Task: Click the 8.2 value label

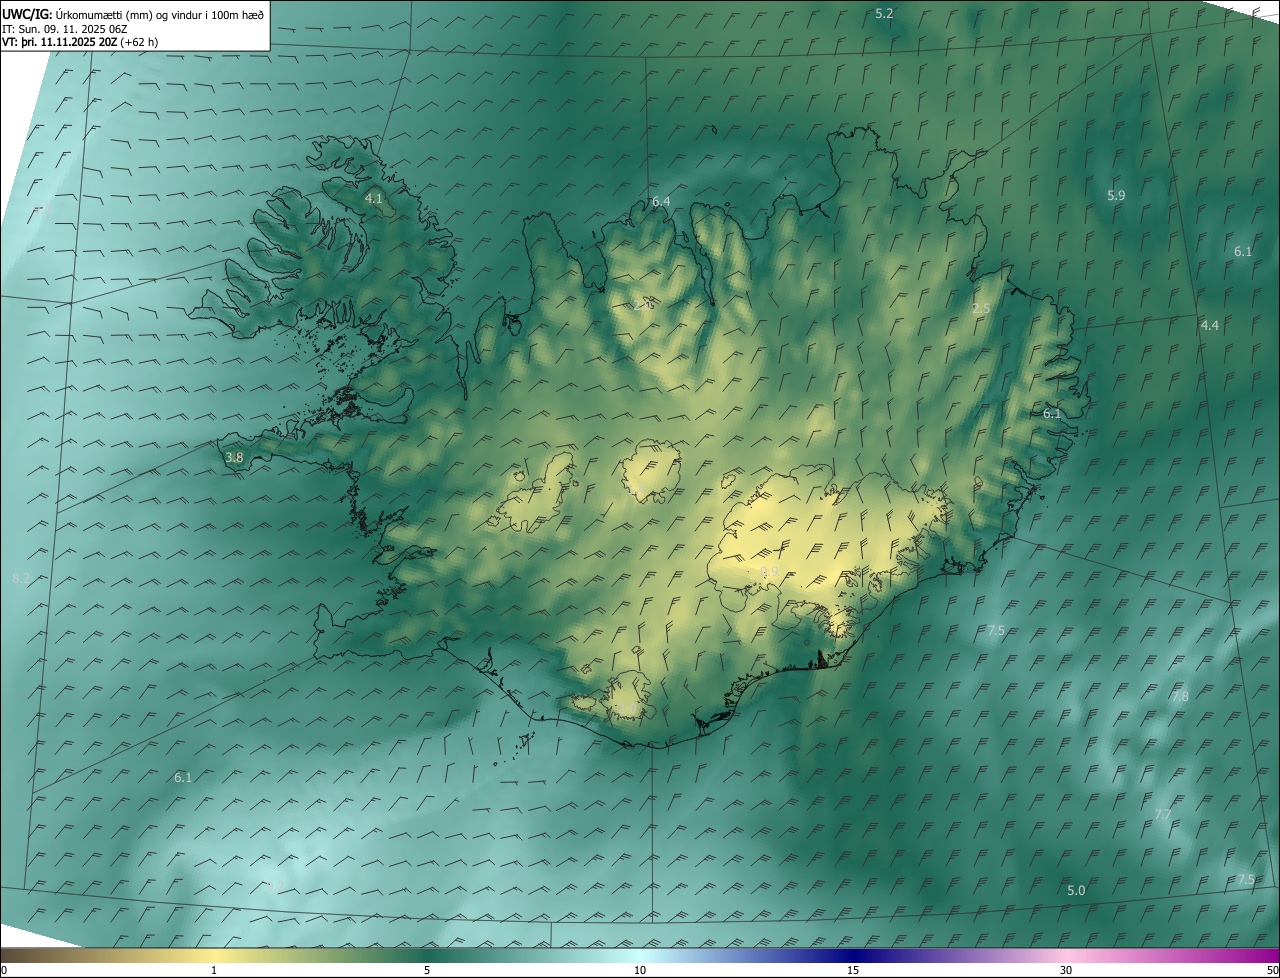Action: coord(21,579)
